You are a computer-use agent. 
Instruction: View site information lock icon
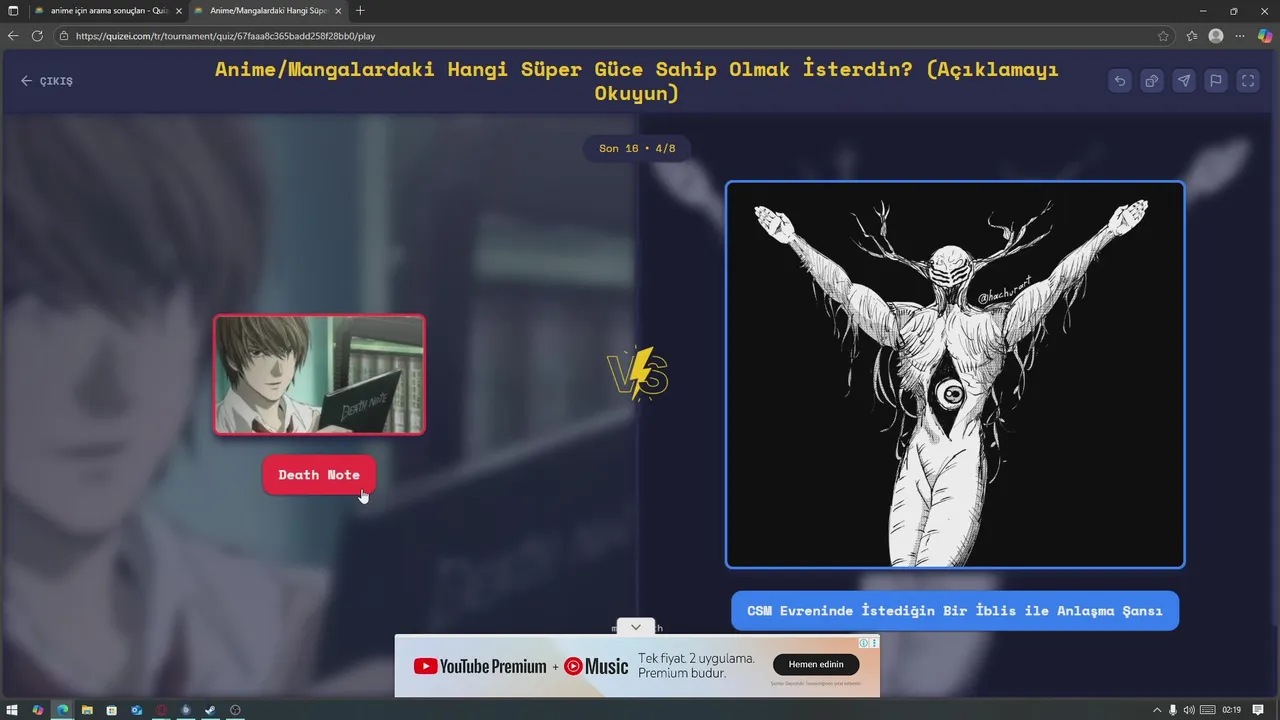pos(64,36)
